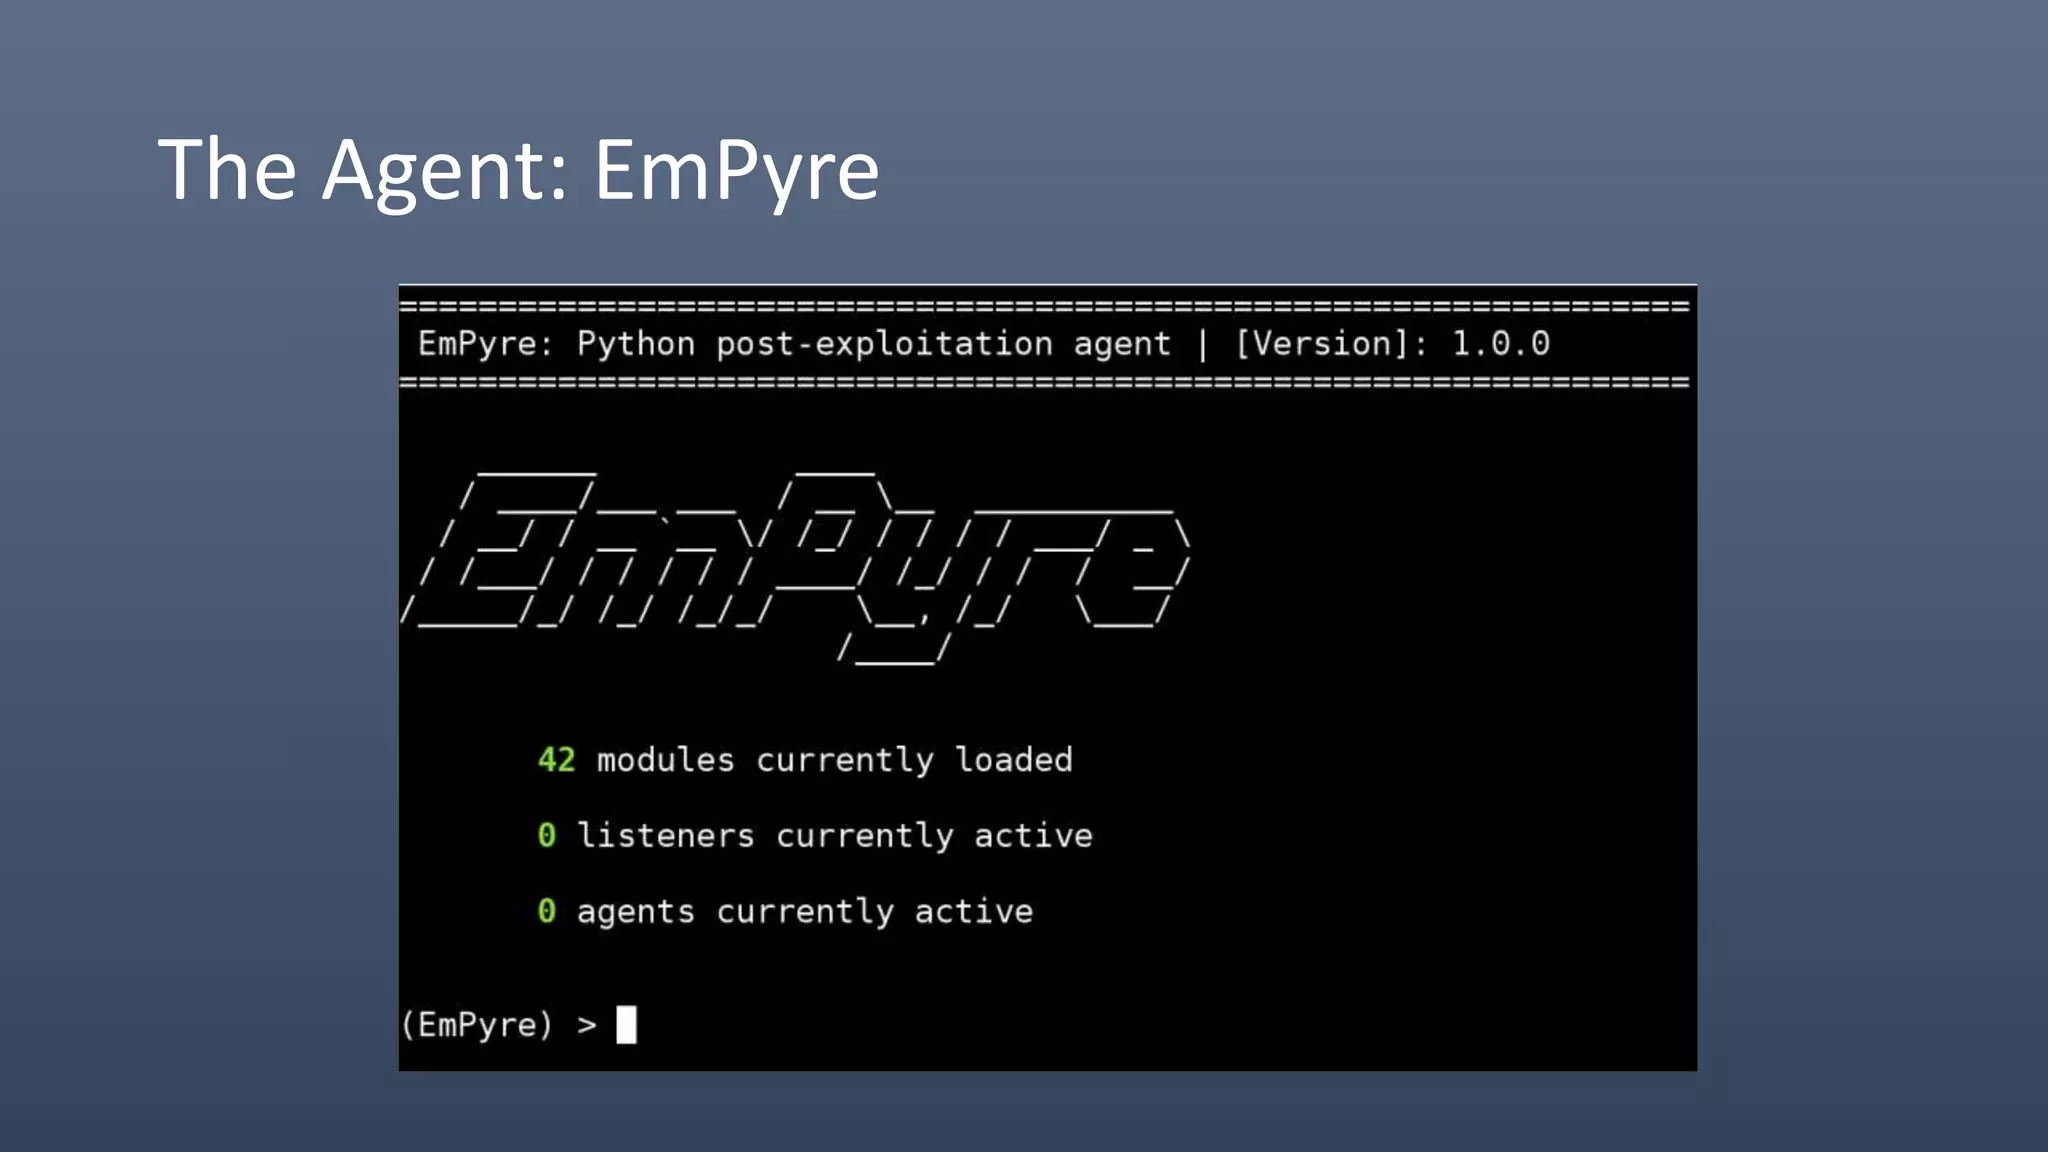The image size is (2048, 1152).
Task: Click the '(EmPyre) >' prompt text
Action: coord(499,1025)
